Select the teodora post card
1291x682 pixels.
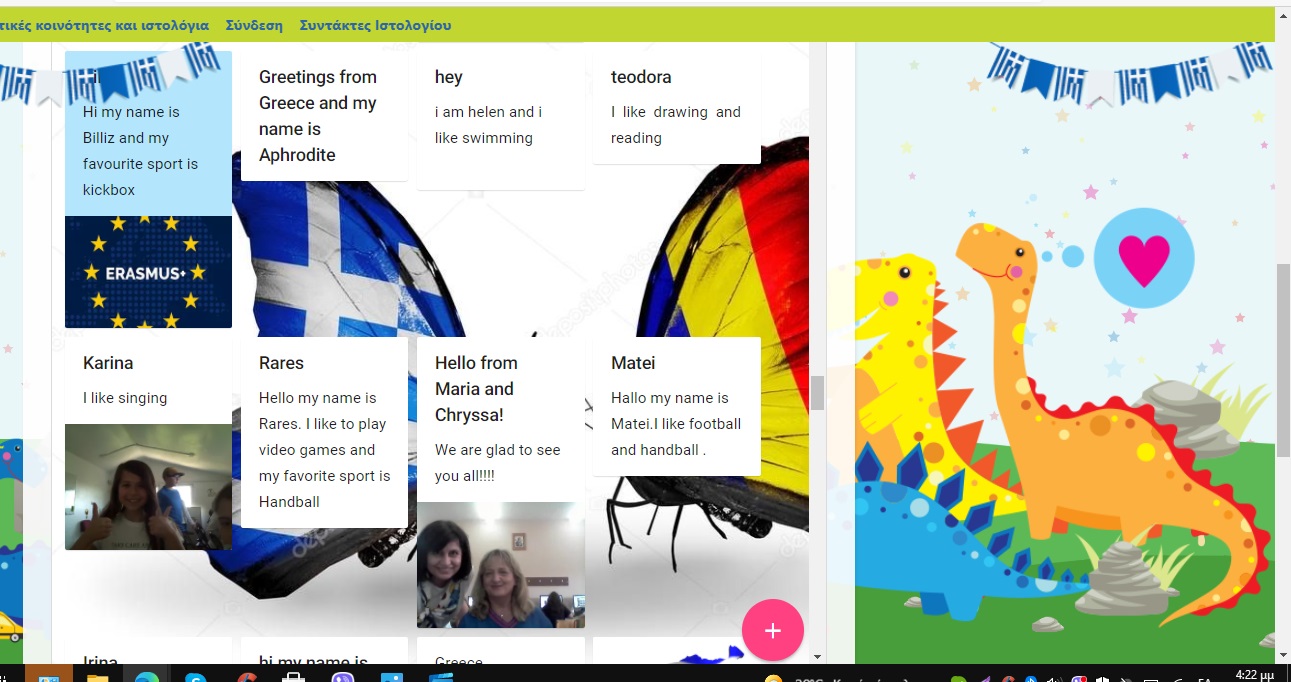click(x=676, y=107)
